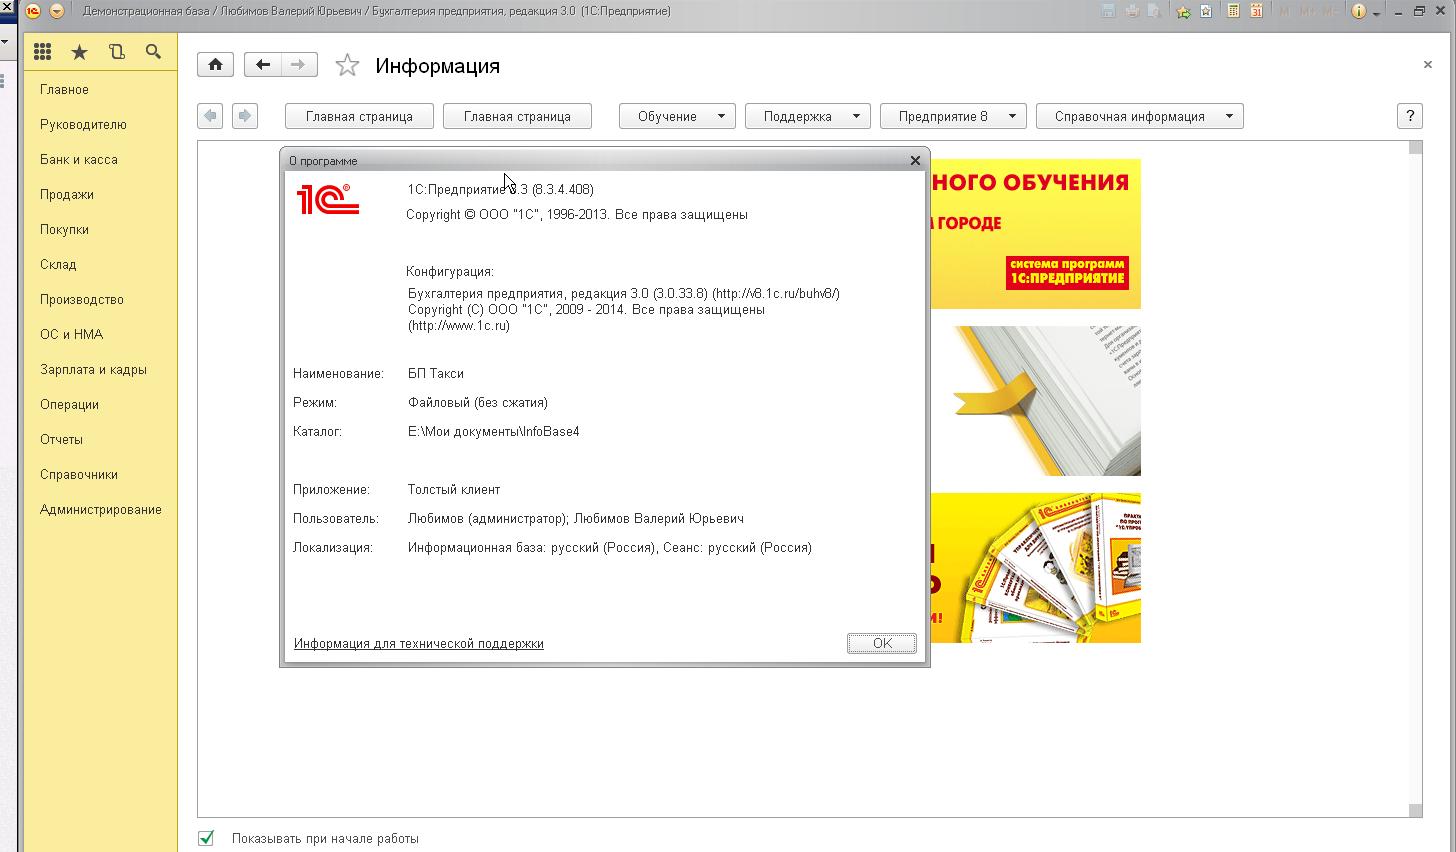Click the yellow info icon in the title bar
This screenshot has height=852, width=1456.
(1358, 11)
